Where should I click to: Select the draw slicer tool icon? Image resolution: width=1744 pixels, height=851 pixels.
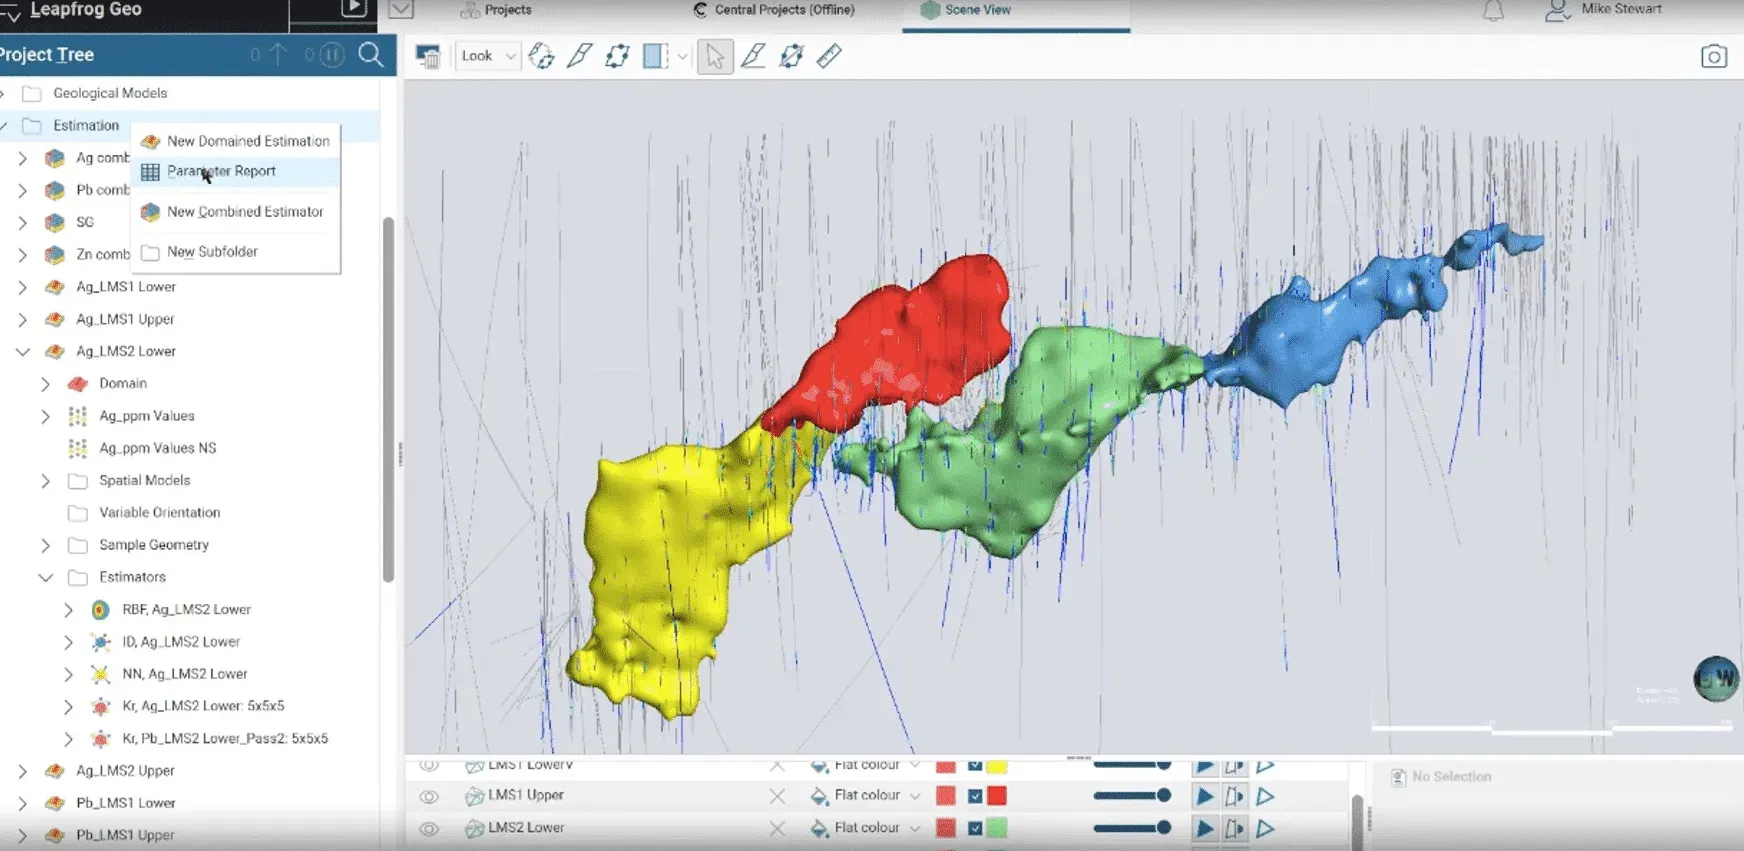coord(579,56)
